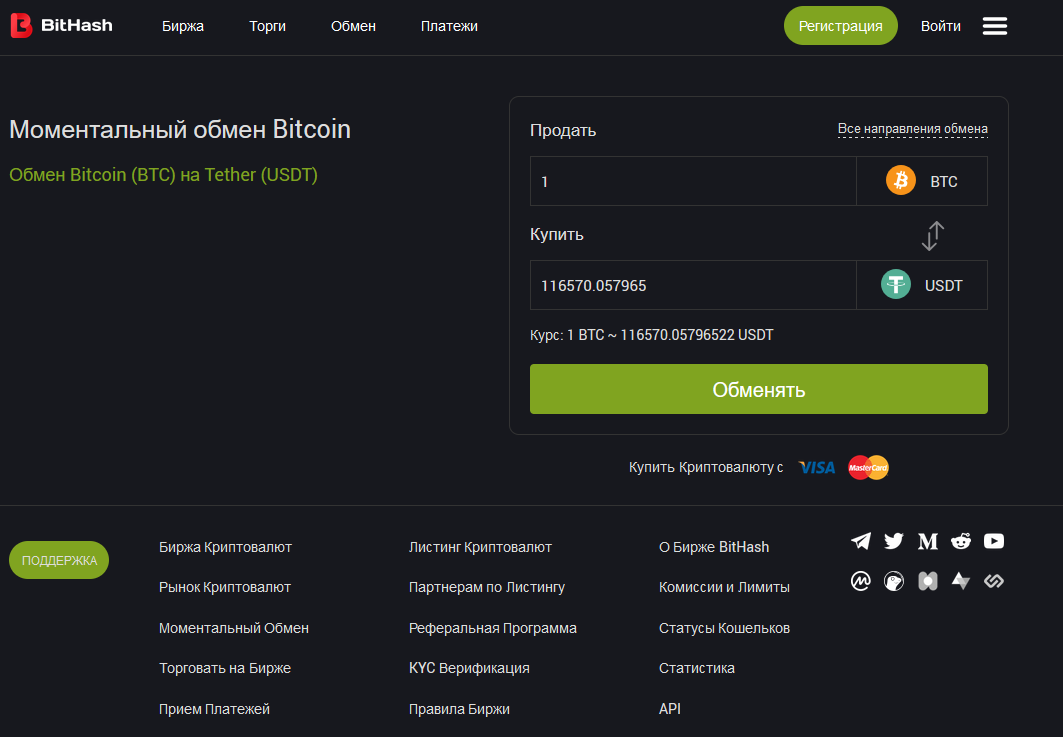Open BitHash Telegram channel icon
1063x737 pixels.
point(861,540)
